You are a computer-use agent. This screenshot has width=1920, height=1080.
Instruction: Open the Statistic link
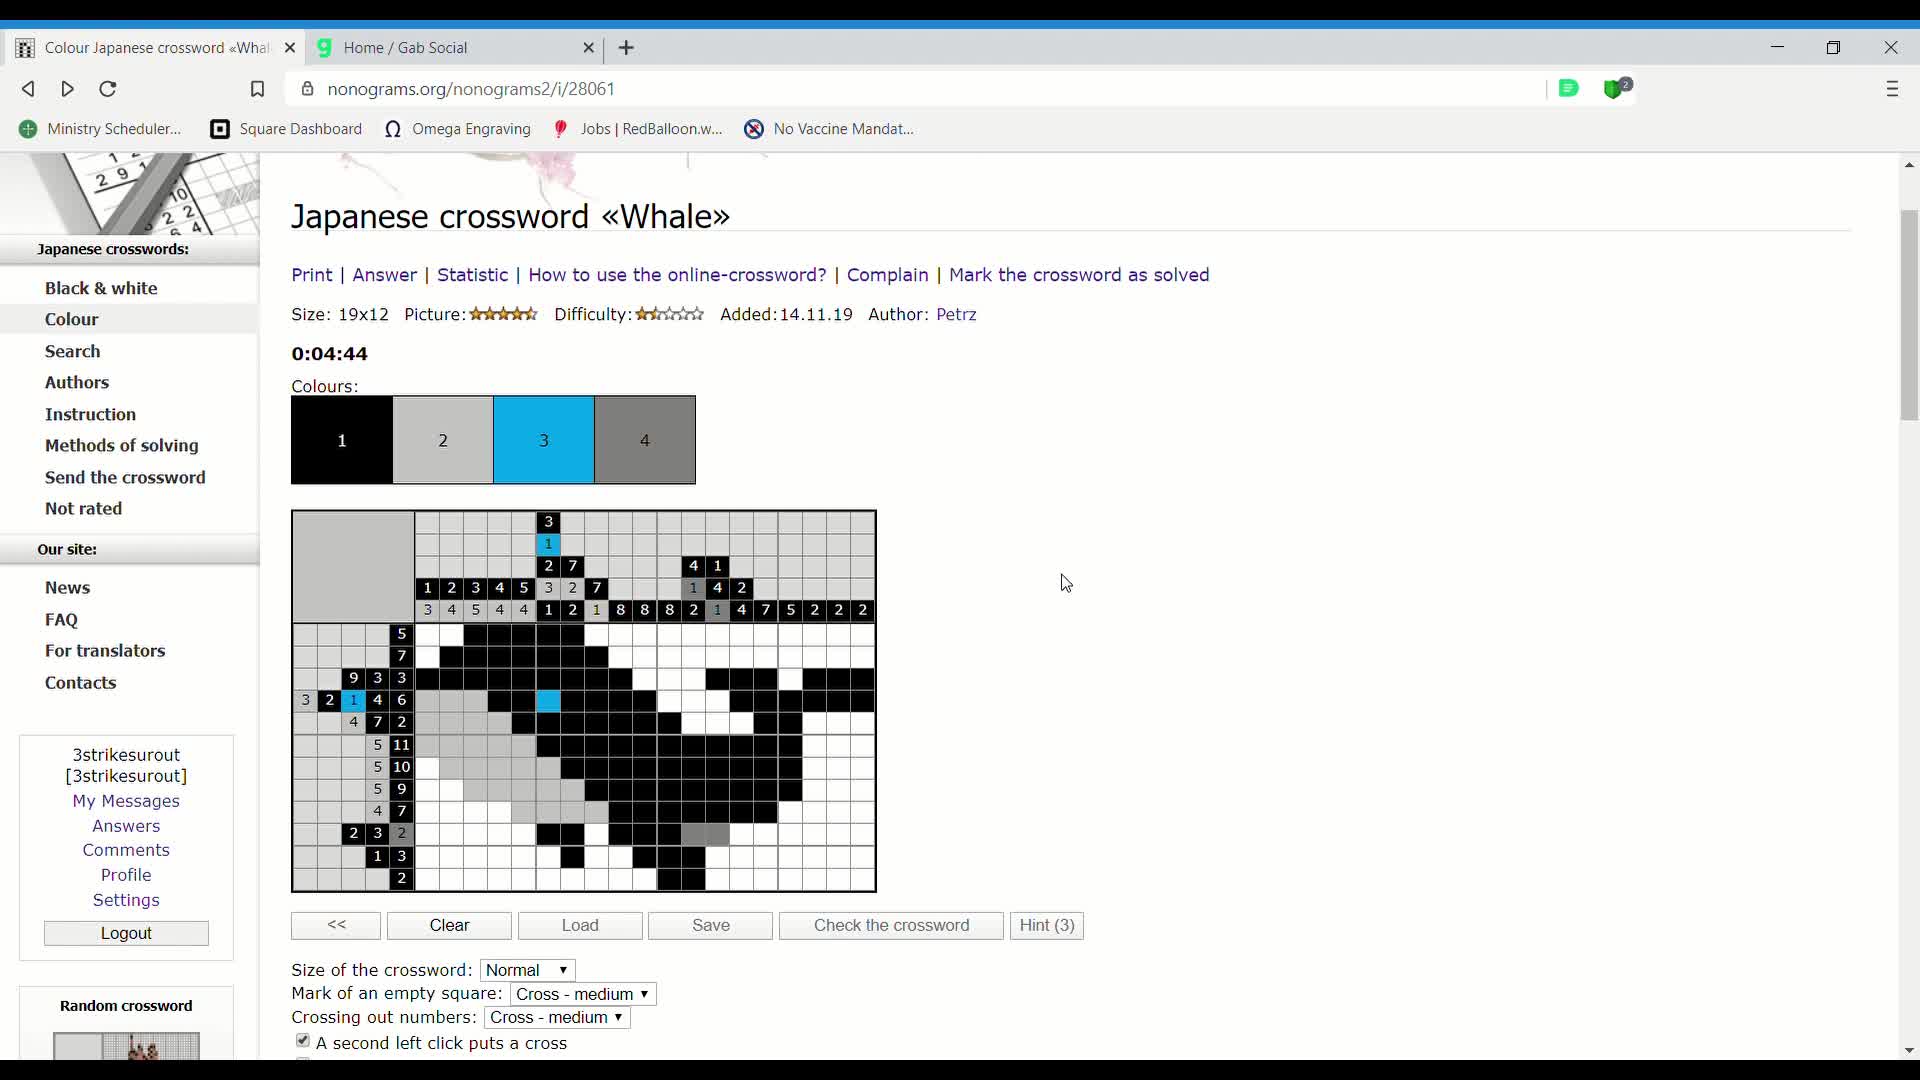point(472,275)
